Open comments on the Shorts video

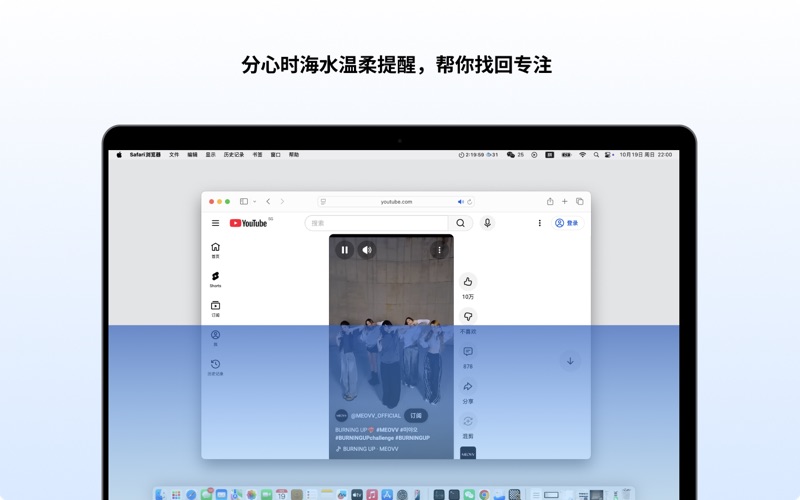(x=468, y=352)
